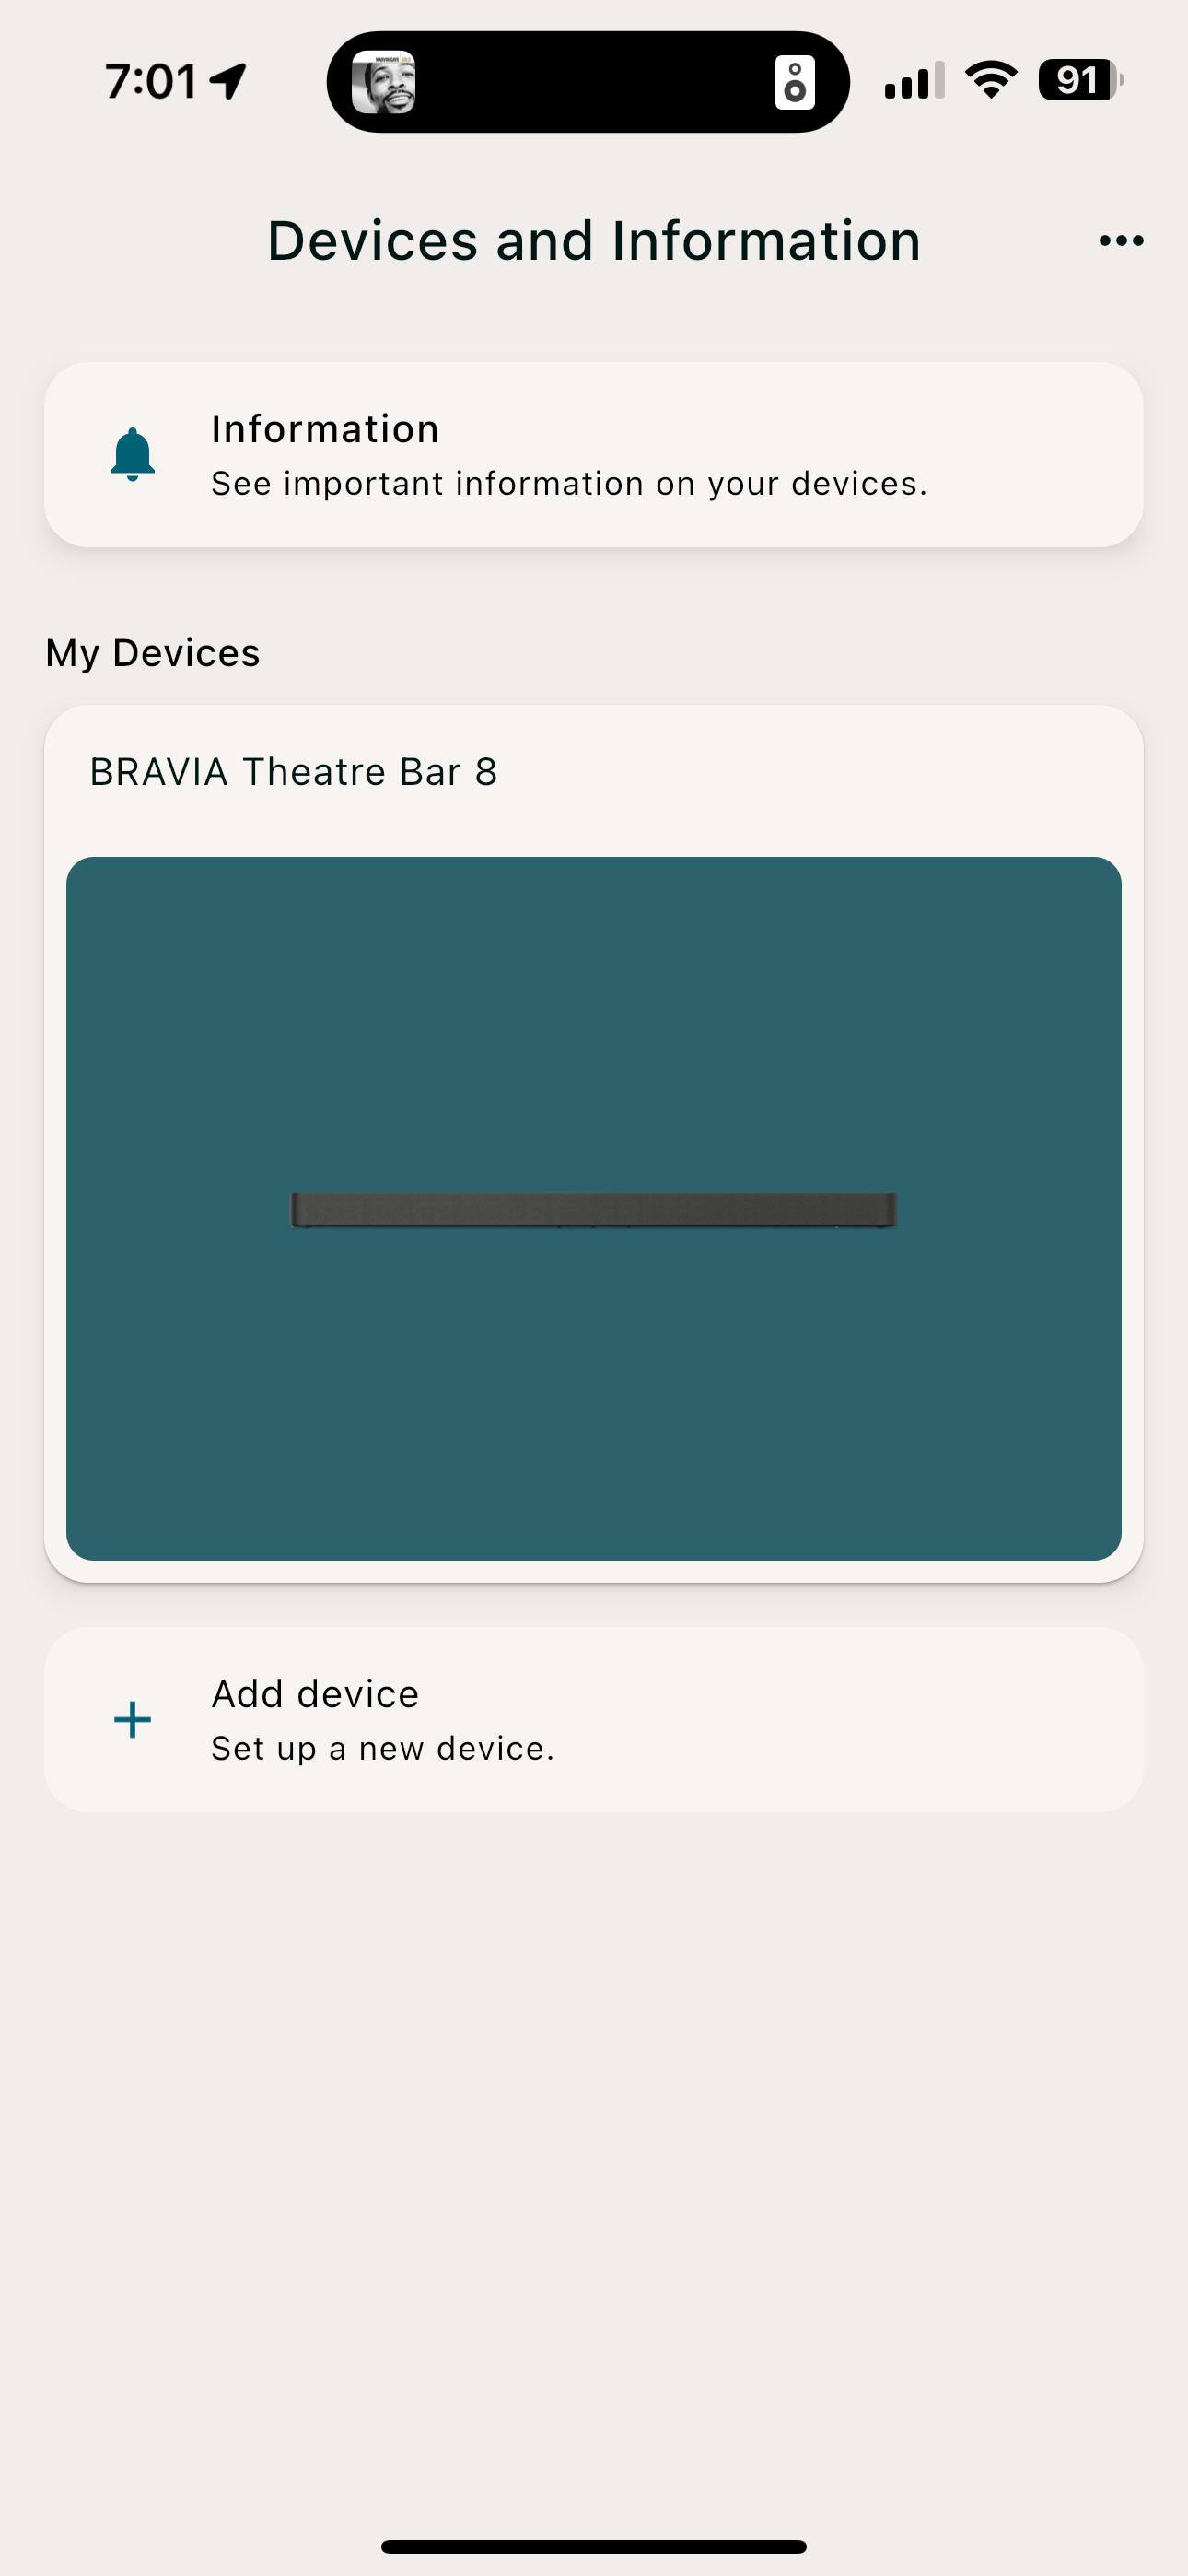Screen dimensions: 1188x2576
Task: Open the now-playing album art thumbnail
Action: (383, 82)
